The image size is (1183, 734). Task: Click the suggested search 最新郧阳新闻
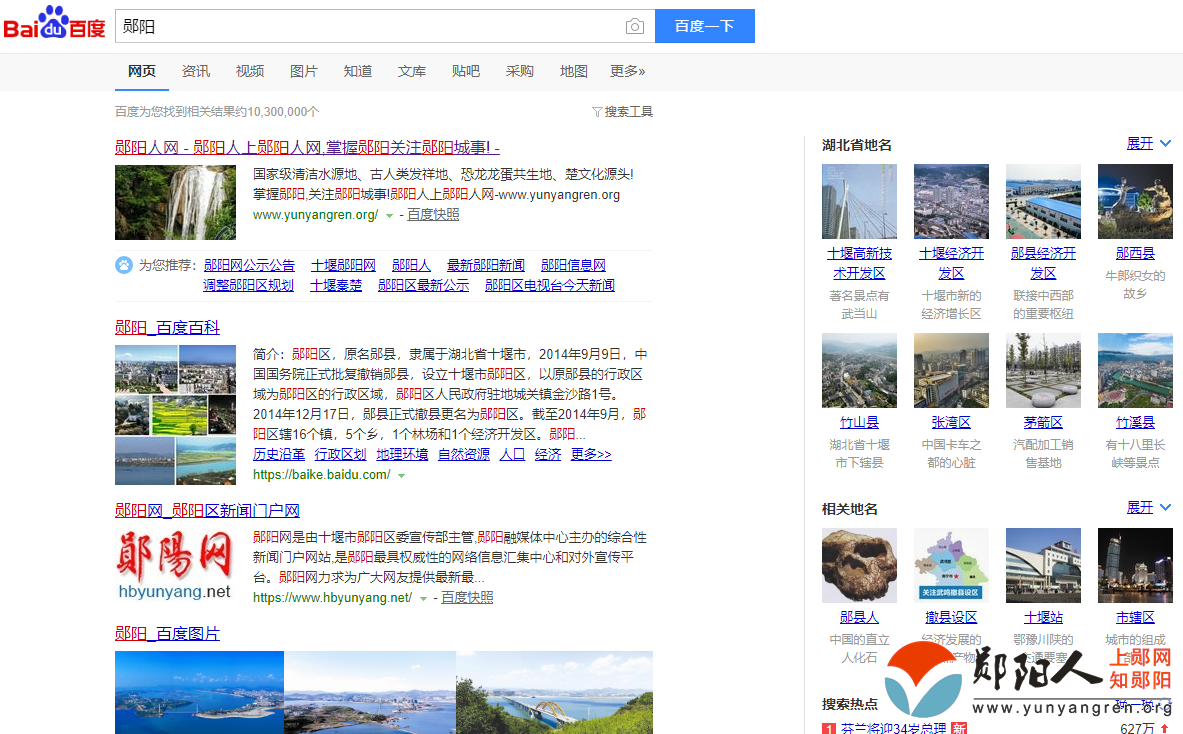486,266
